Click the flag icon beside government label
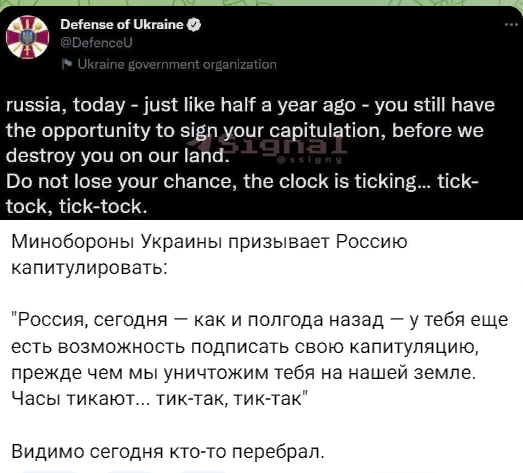 [67, 64]
